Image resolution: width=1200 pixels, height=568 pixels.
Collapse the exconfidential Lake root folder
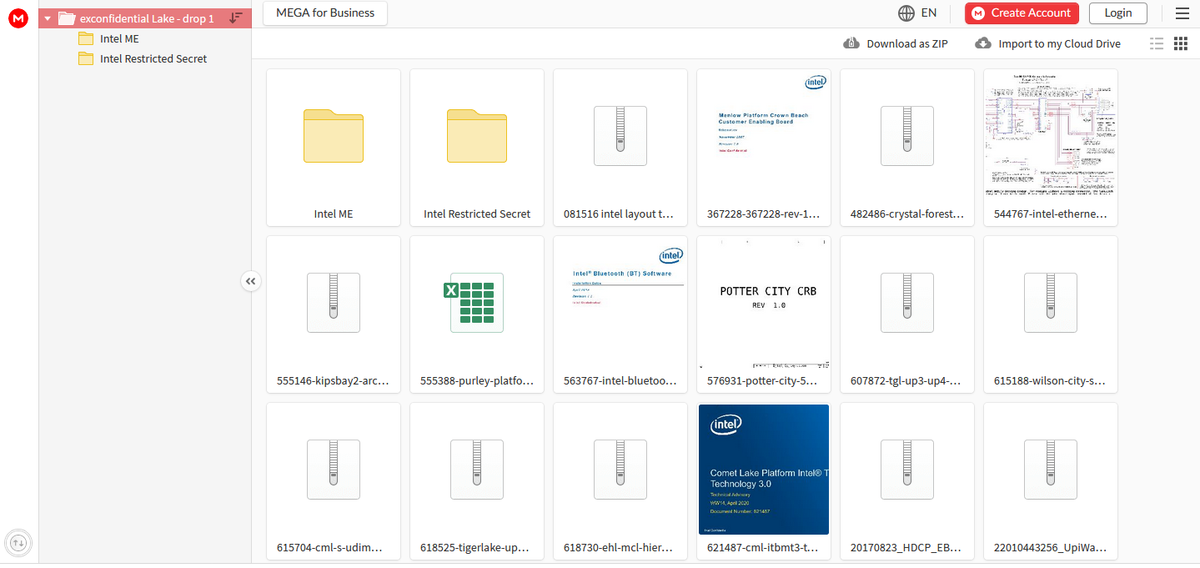pos(47,18)
